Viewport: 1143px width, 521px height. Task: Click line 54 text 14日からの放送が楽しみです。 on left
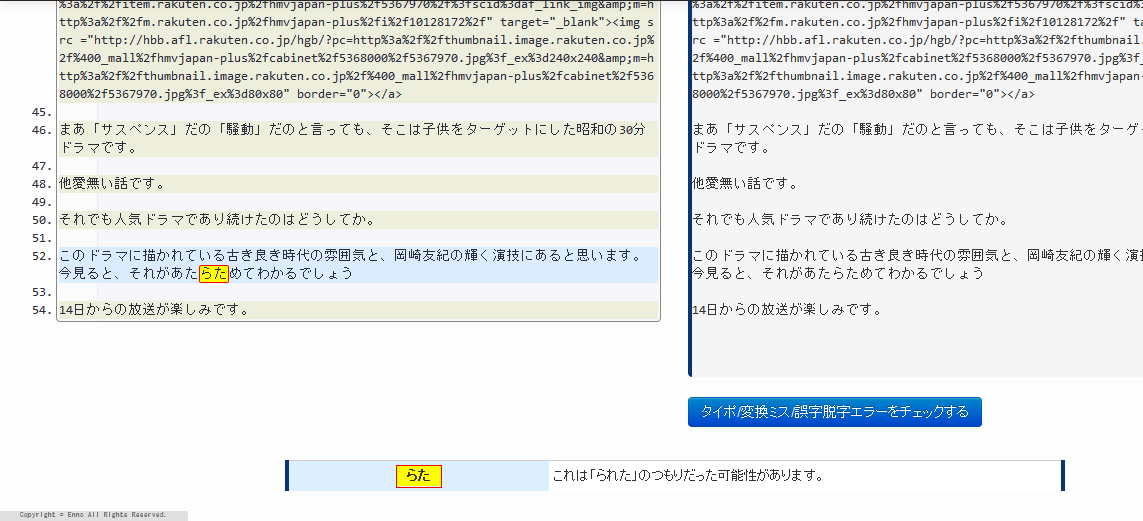point(154,310)
